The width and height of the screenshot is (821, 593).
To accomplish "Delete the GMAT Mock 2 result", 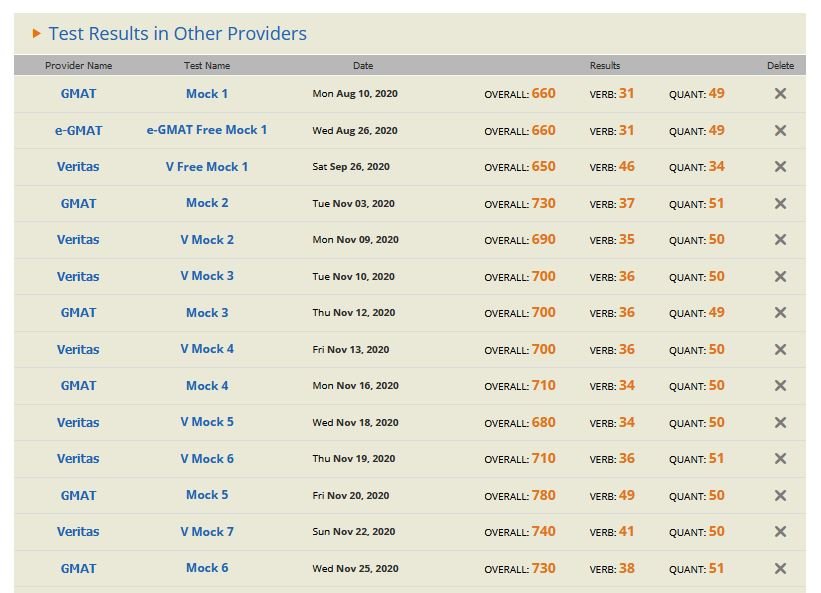I will (x=780, y=204).
